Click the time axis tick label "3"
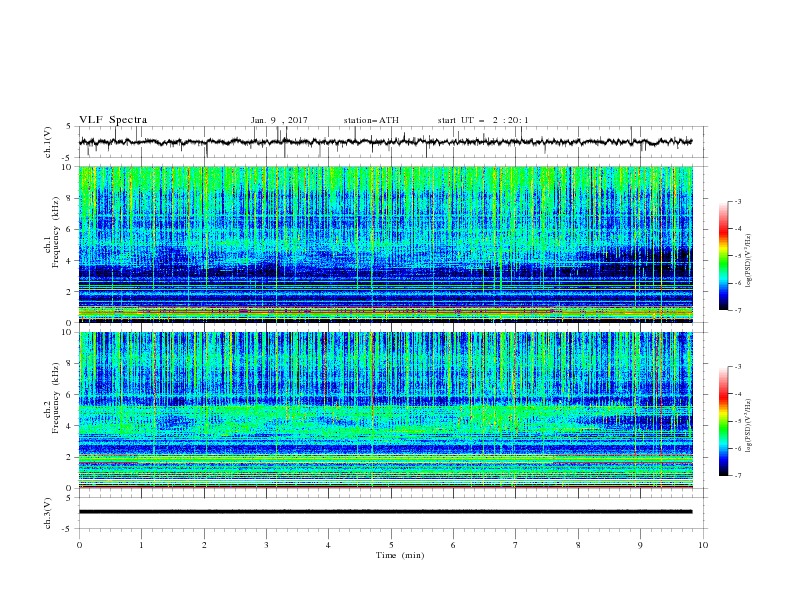 coord(266,545)
